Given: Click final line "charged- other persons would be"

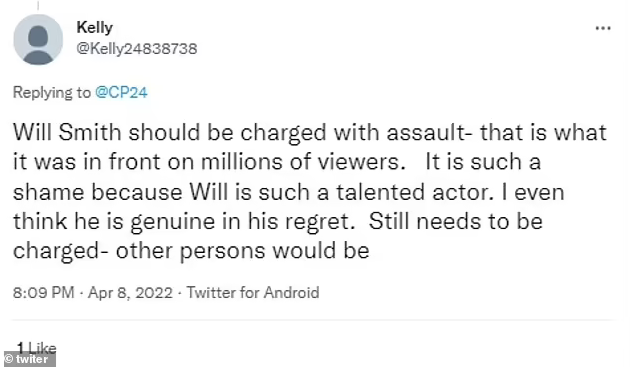Looking at the screenshot, I should (x=191, y=251).
